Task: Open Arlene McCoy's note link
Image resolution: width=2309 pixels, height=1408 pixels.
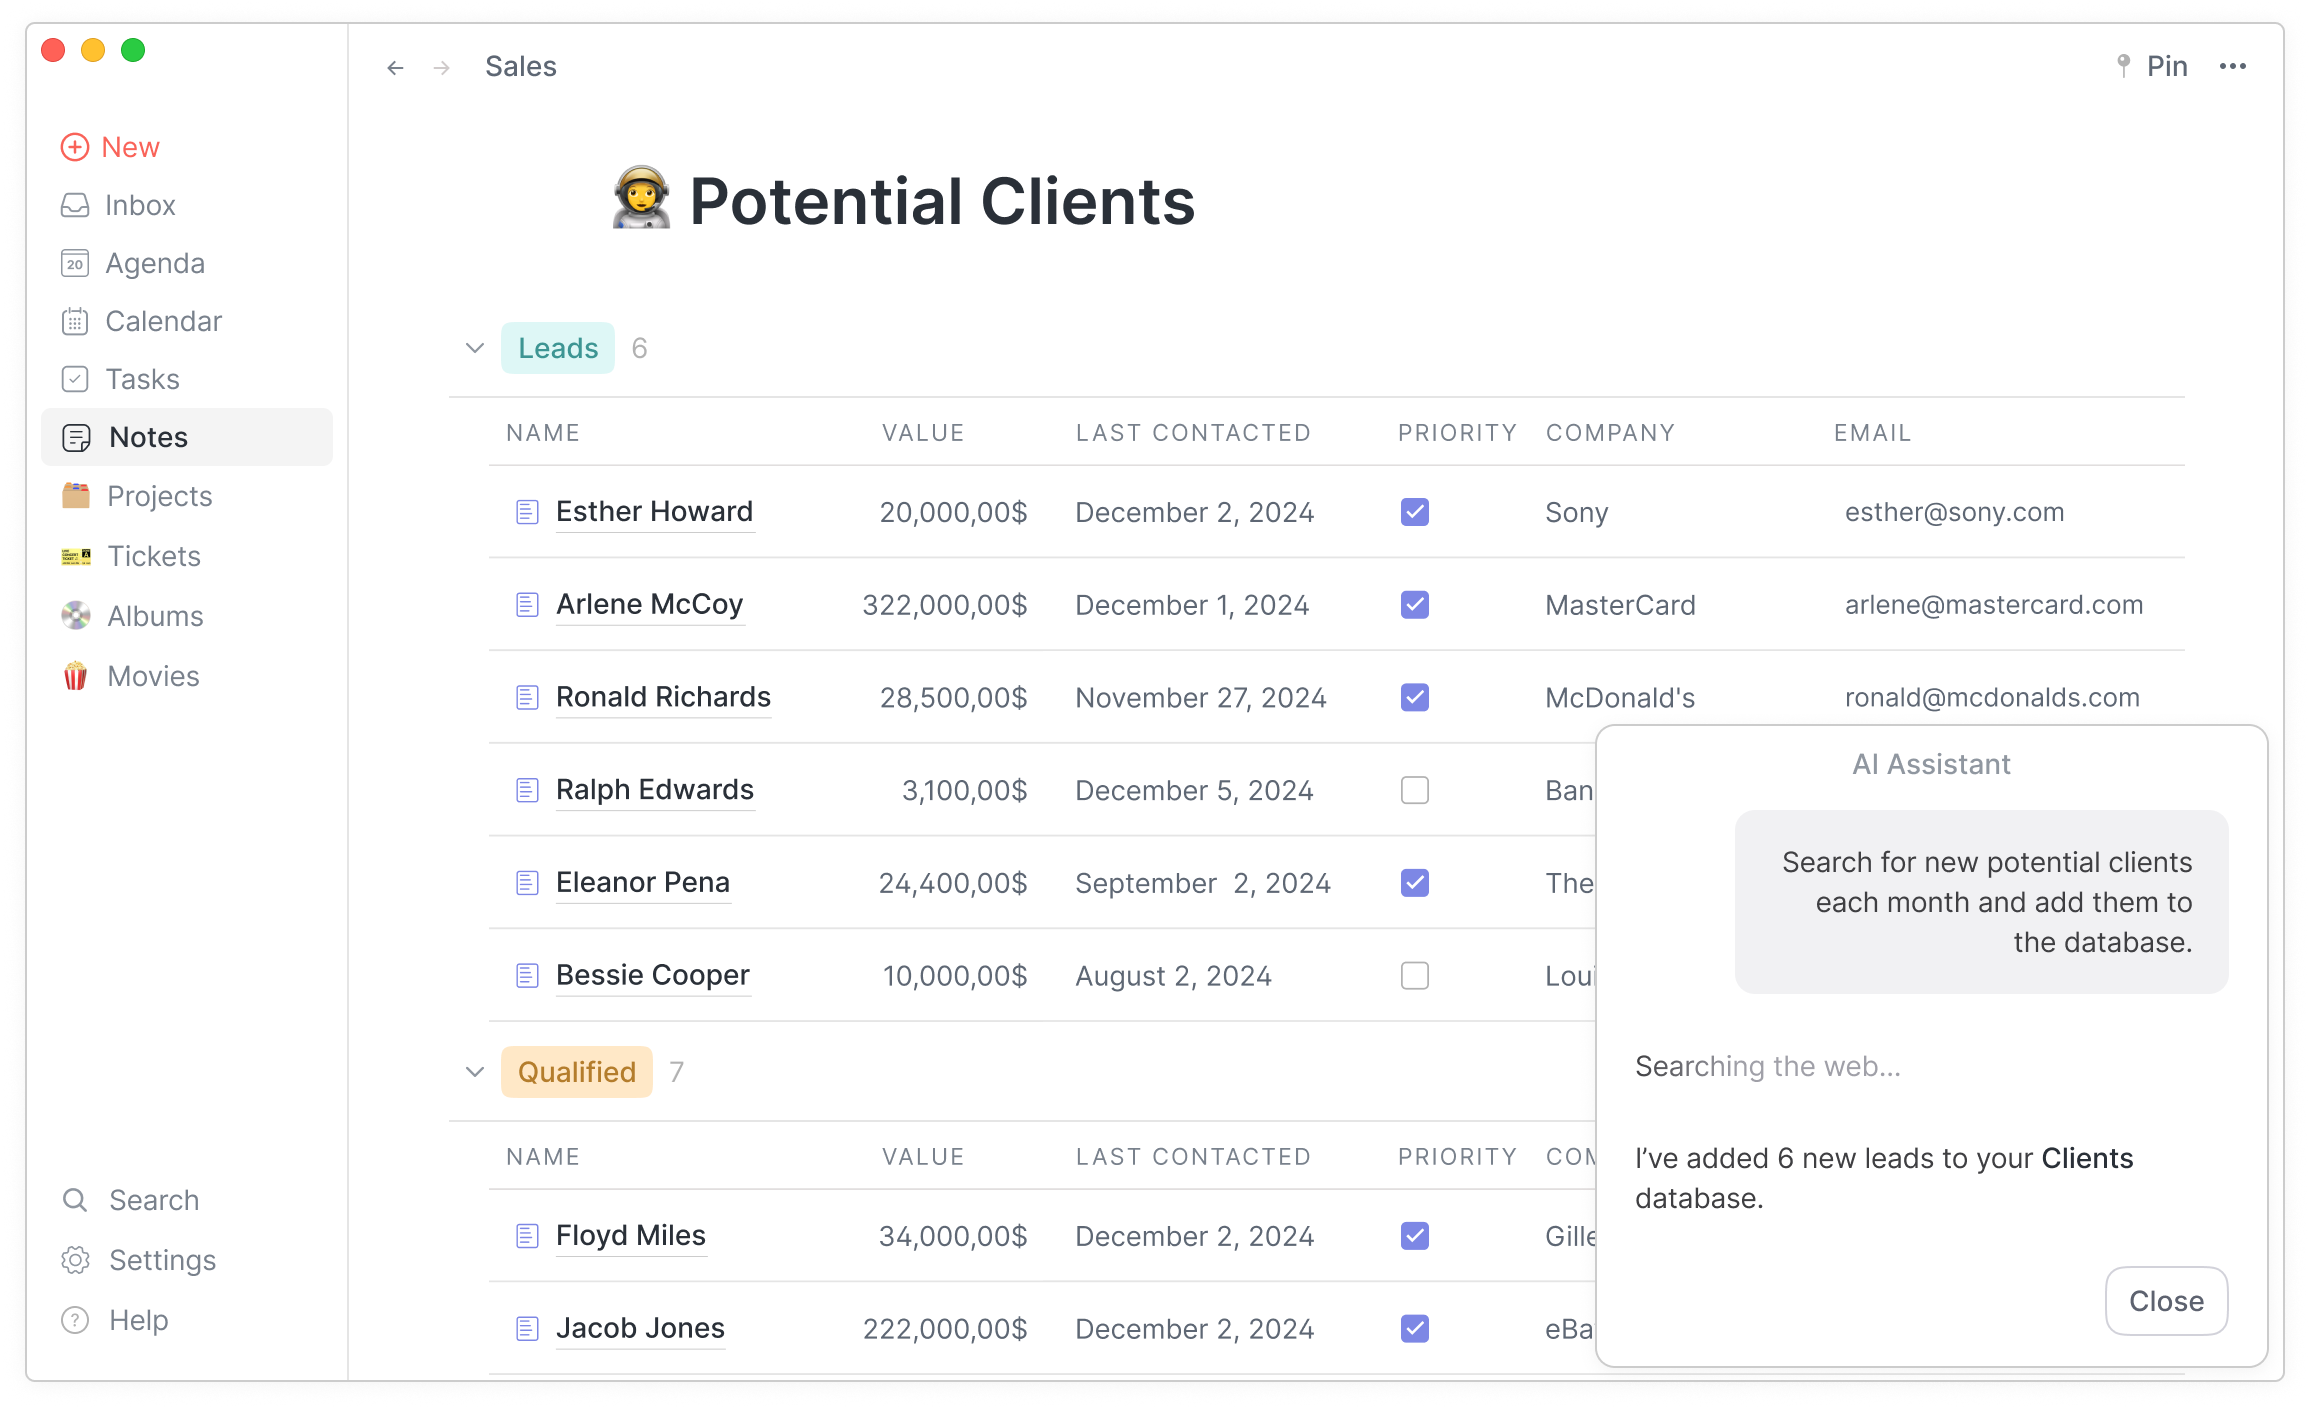Action: [x=649, y=604]
